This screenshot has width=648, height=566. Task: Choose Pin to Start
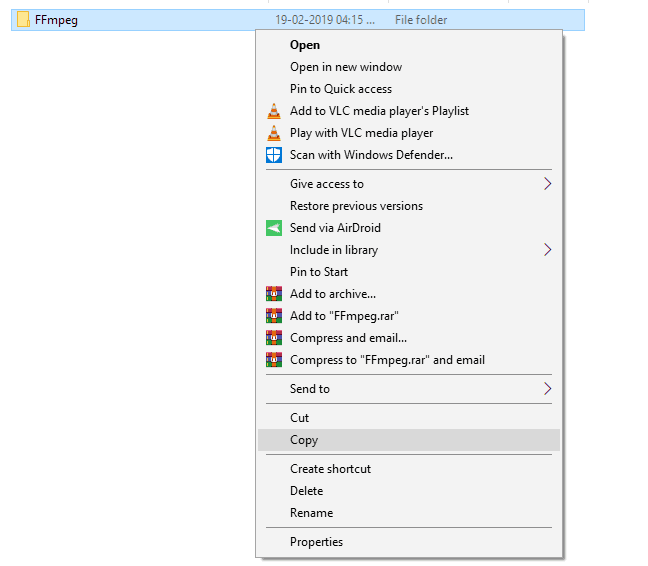[x=409, y=272]
